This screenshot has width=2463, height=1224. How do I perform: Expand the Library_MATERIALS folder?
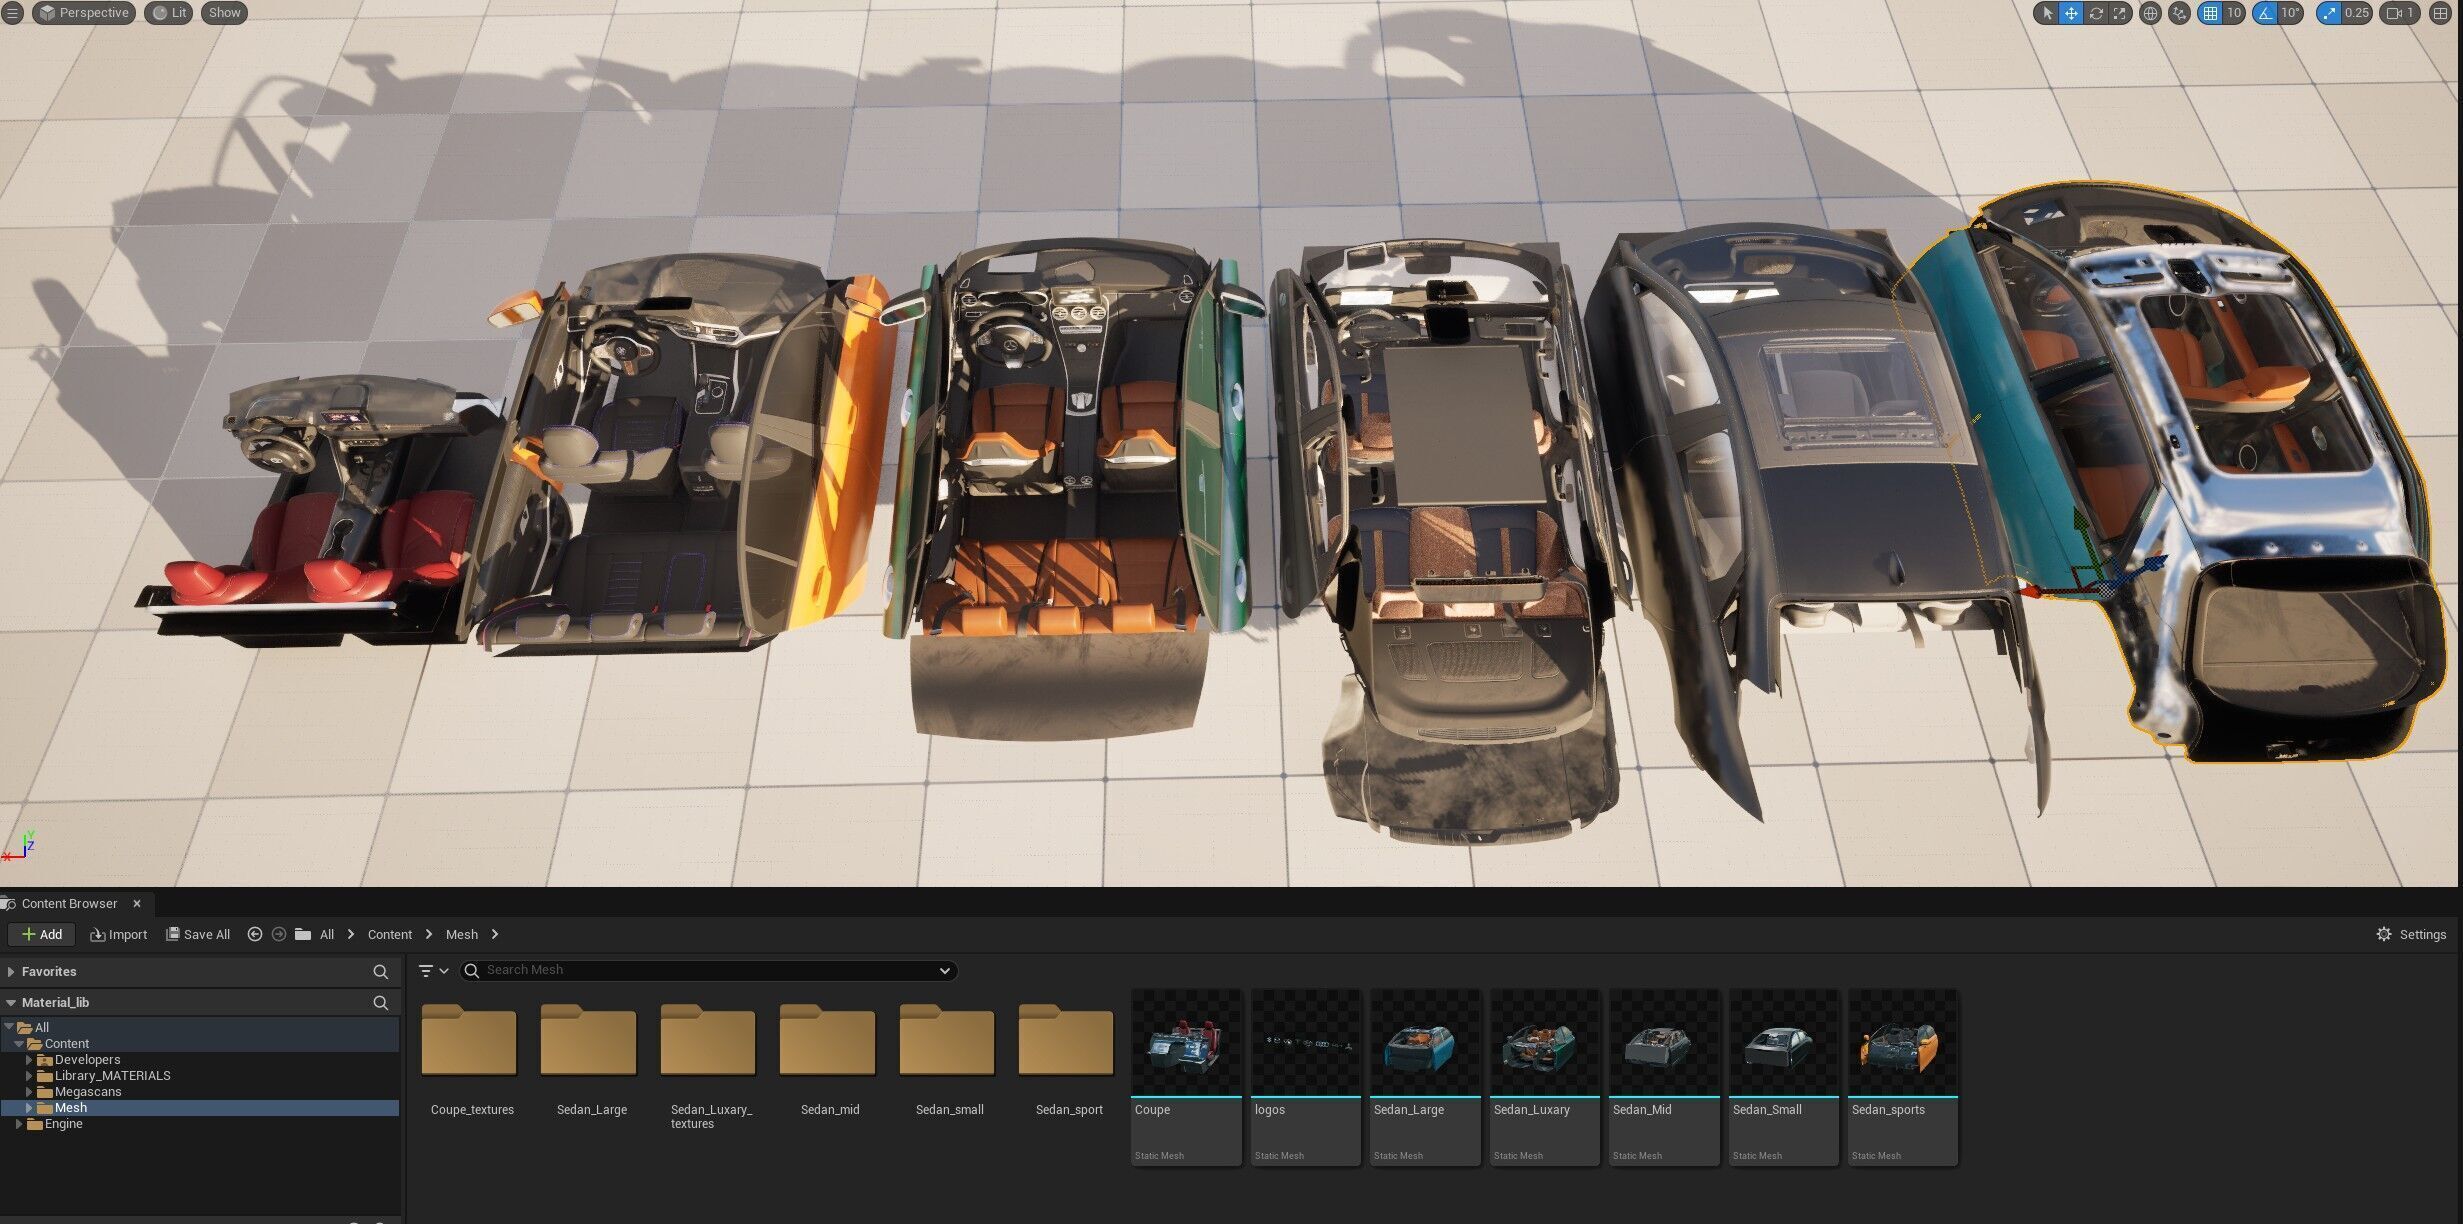[x=29, y=1076]
